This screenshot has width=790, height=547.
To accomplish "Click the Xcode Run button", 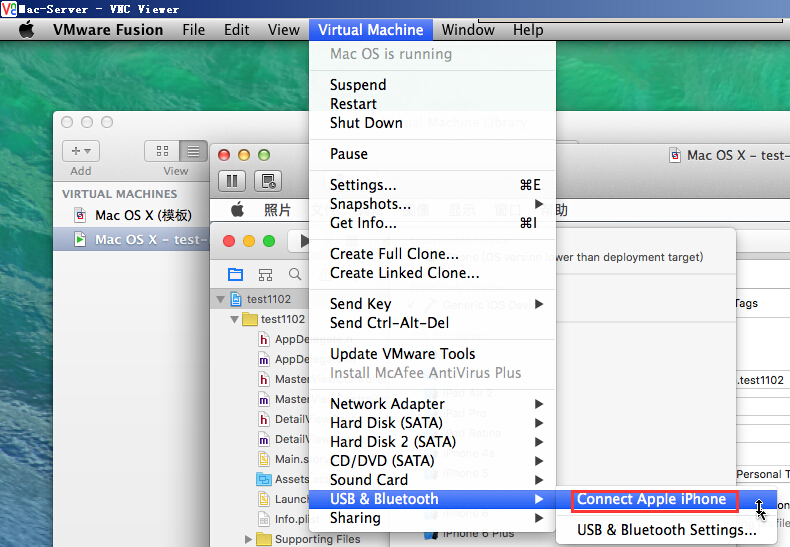I will click(x=304, y=241).
